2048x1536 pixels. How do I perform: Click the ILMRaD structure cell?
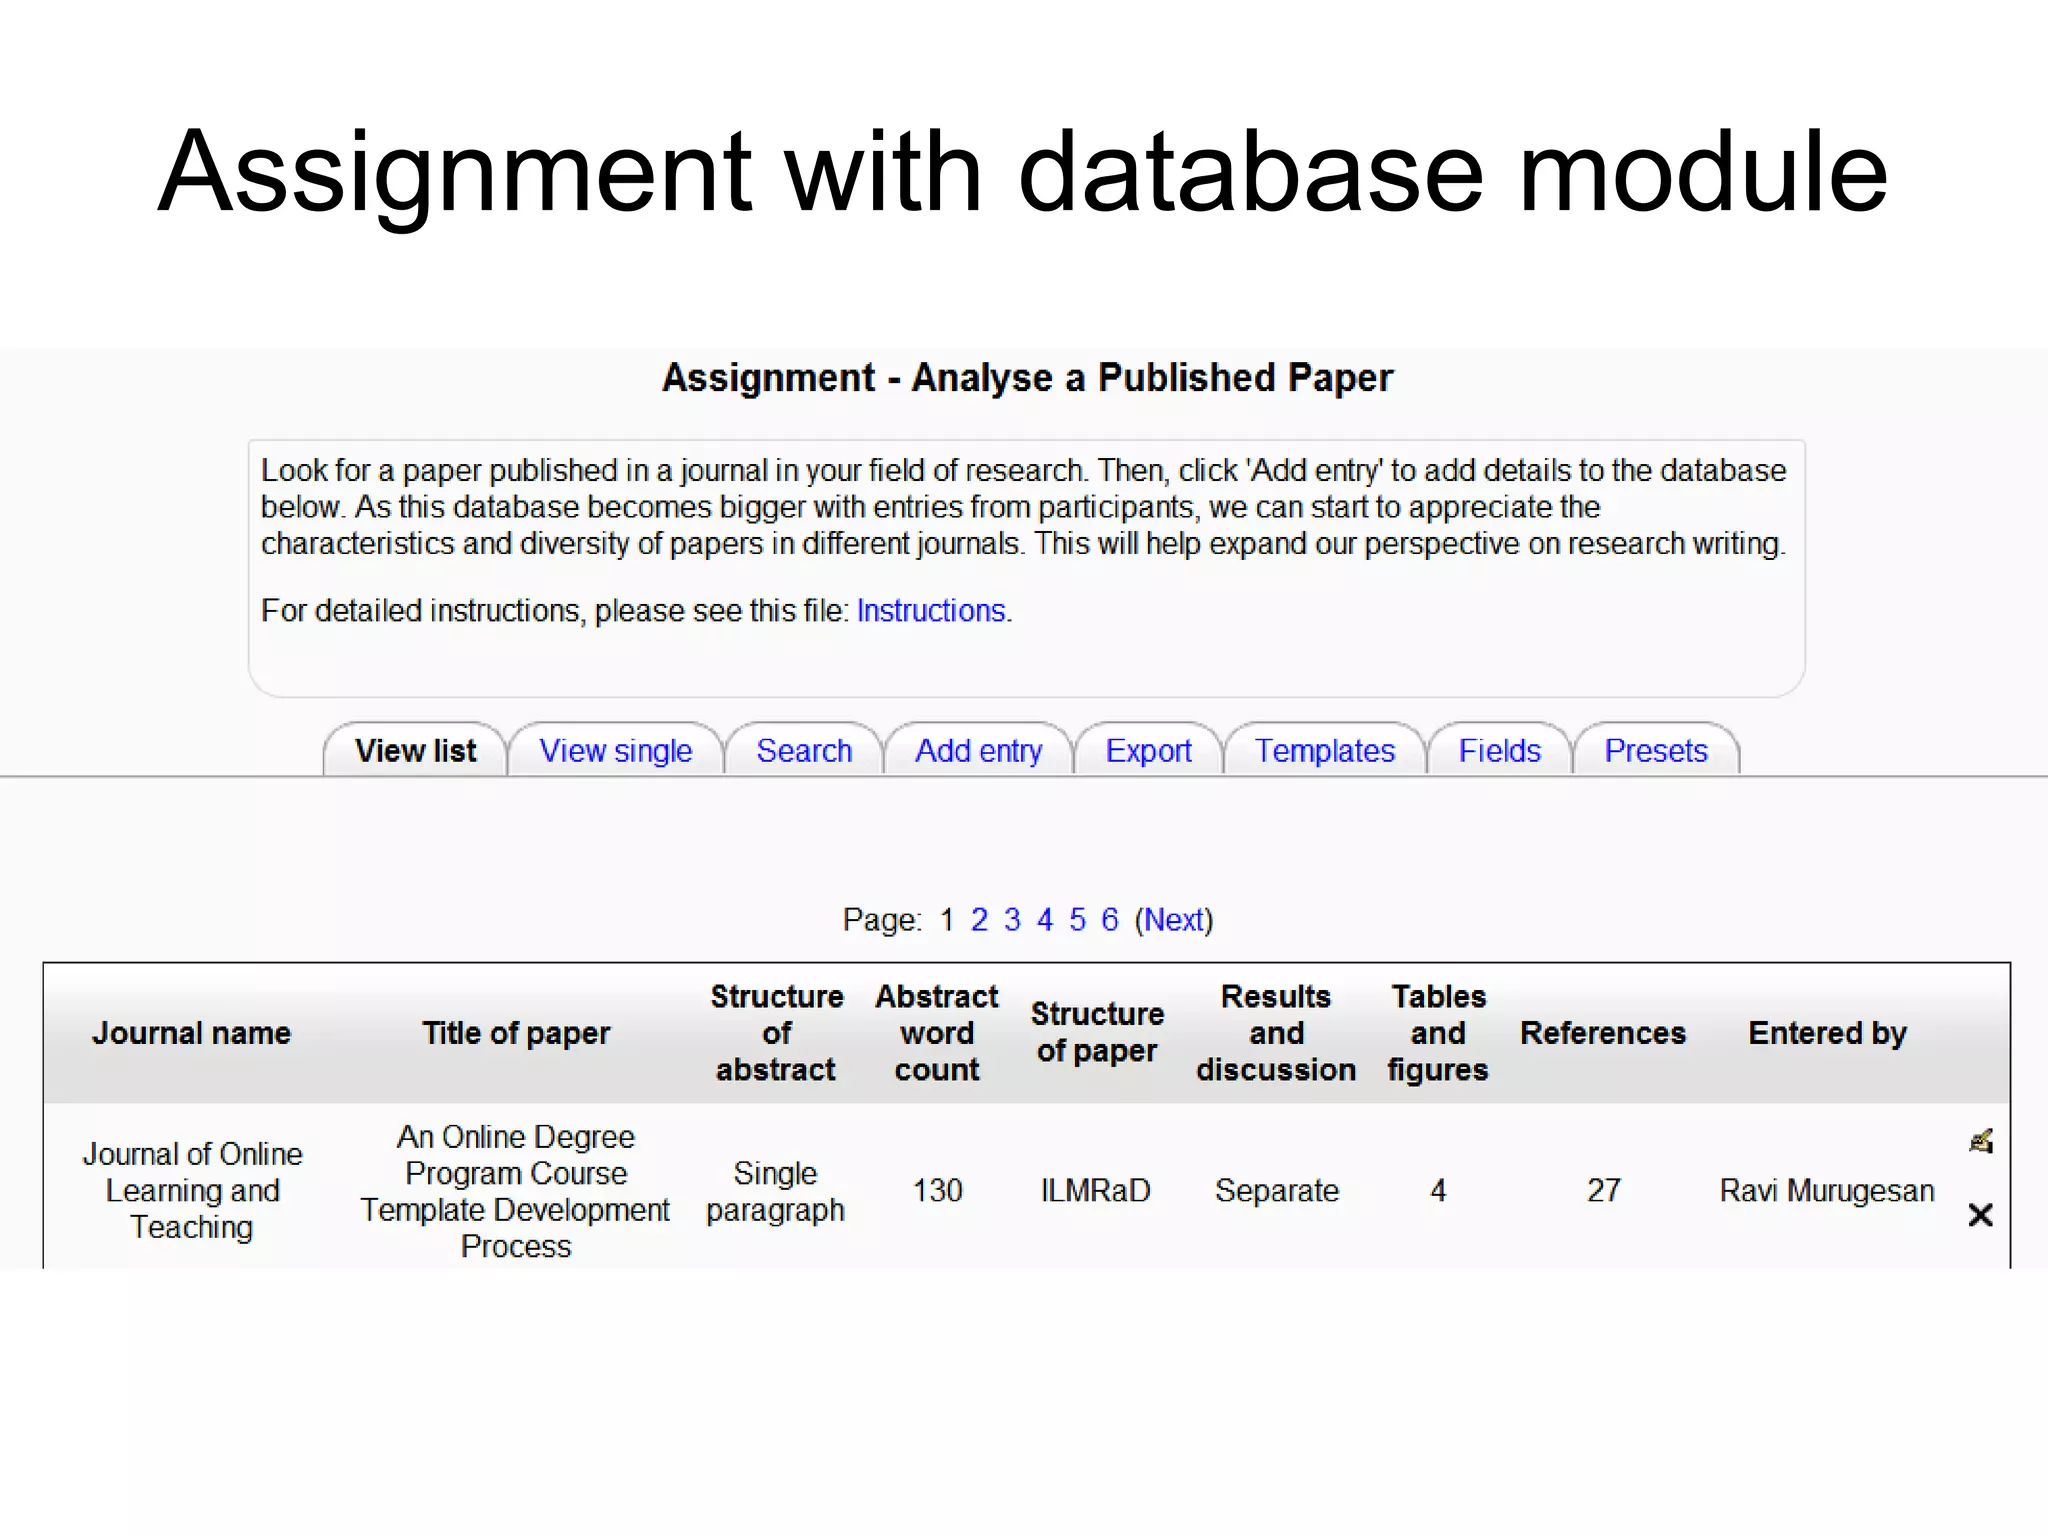[x=1096, y=1190]
